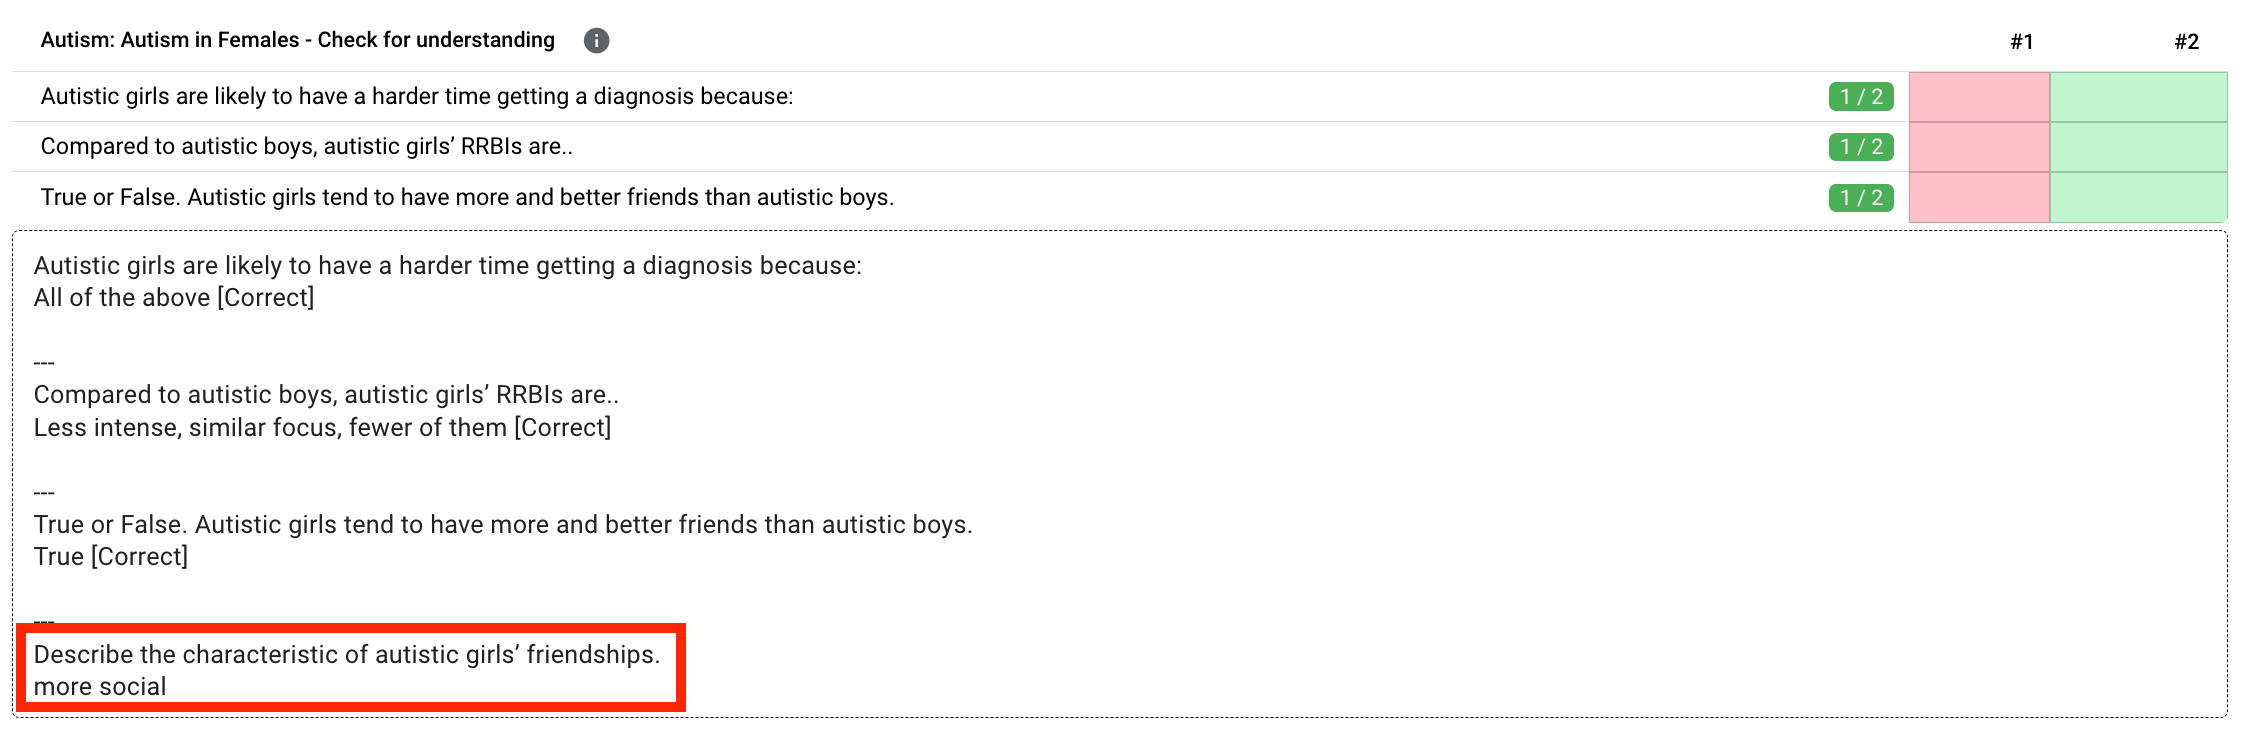This screenshot has width=2244, height=746.
Task: Click the #1 attempt column header
Action: [2022, 41]
